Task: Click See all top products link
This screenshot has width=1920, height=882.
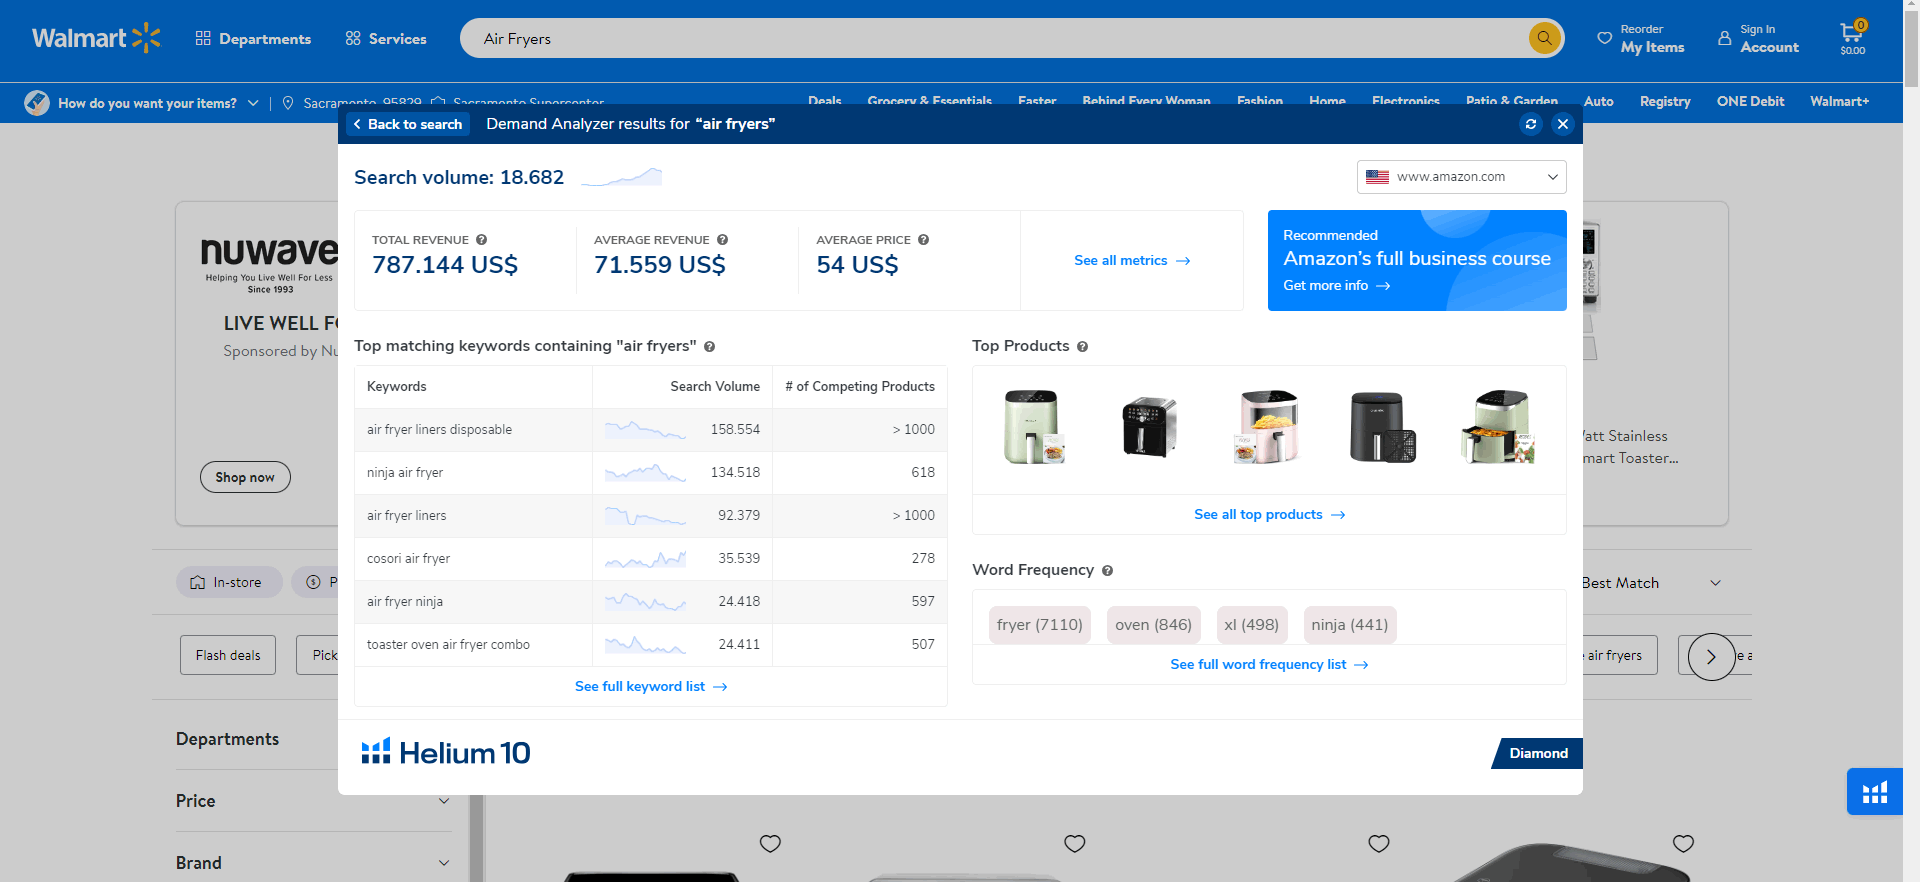Action: [1269, 514]
